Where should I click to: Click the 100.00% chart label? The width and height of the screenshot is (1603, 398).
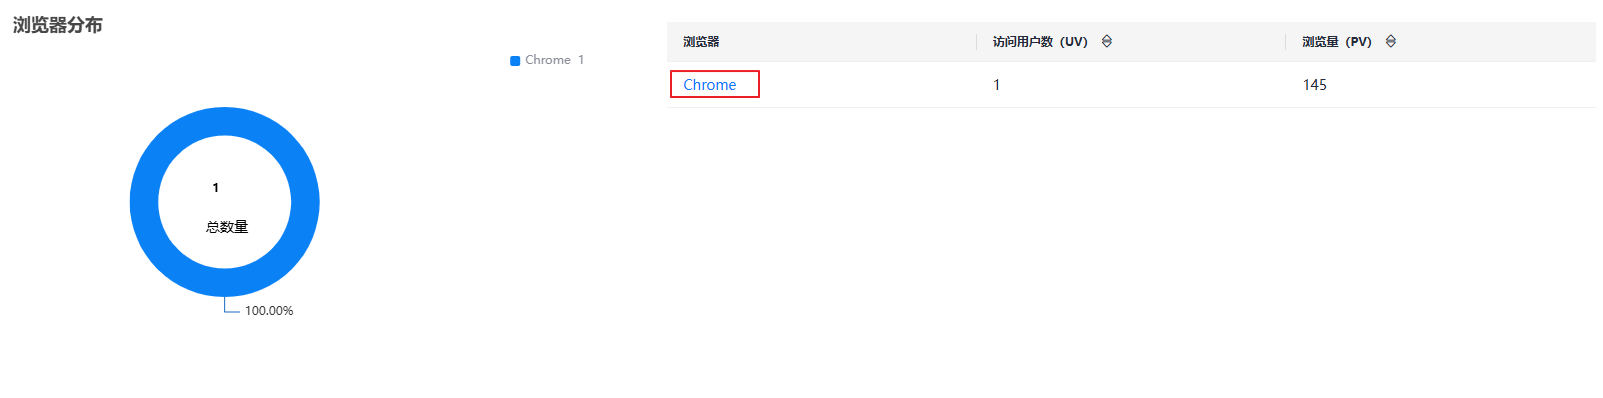[269, 311]
